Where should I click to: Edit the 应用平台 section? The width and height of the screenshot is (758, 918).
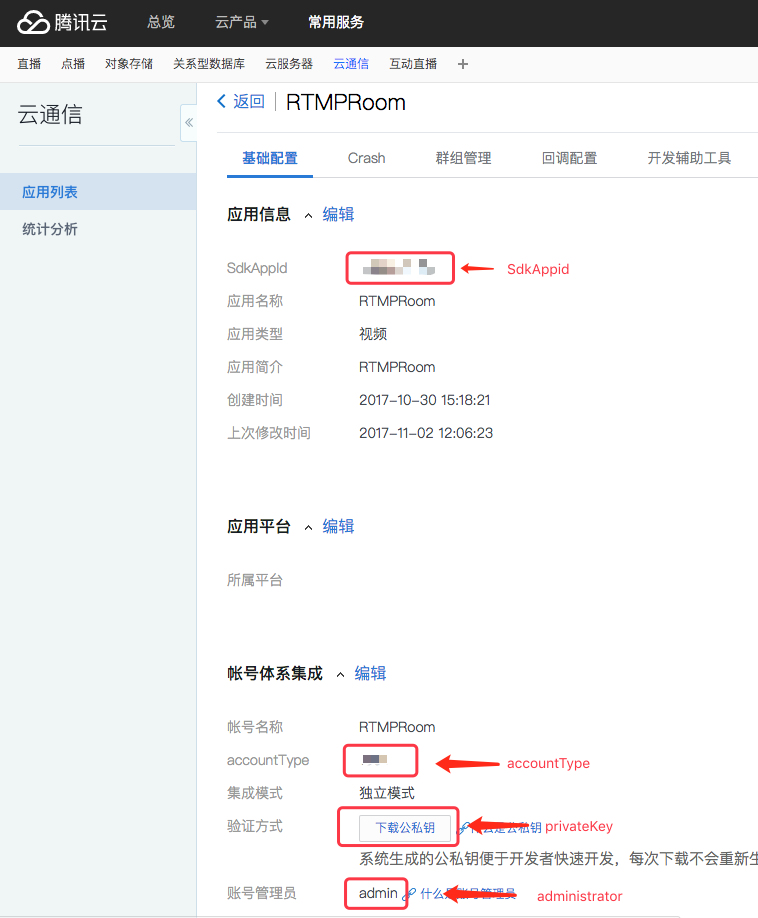click(338, 526)
